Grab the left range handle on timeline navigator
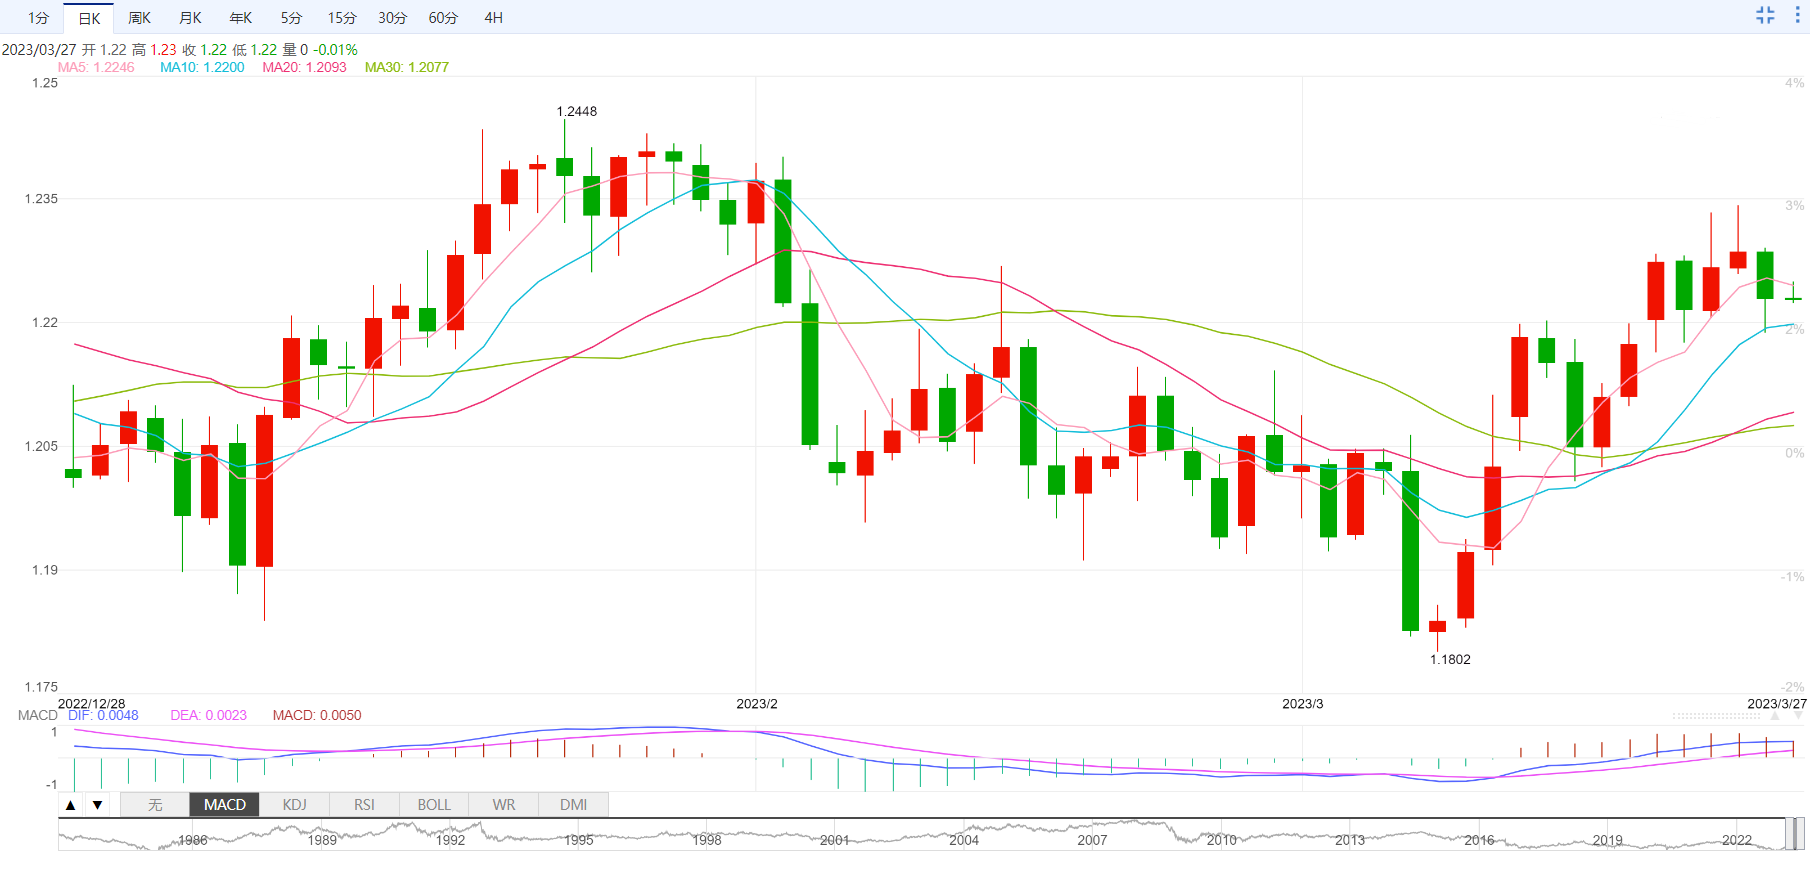This screenshot has width=1810, height=880. 1789,833
